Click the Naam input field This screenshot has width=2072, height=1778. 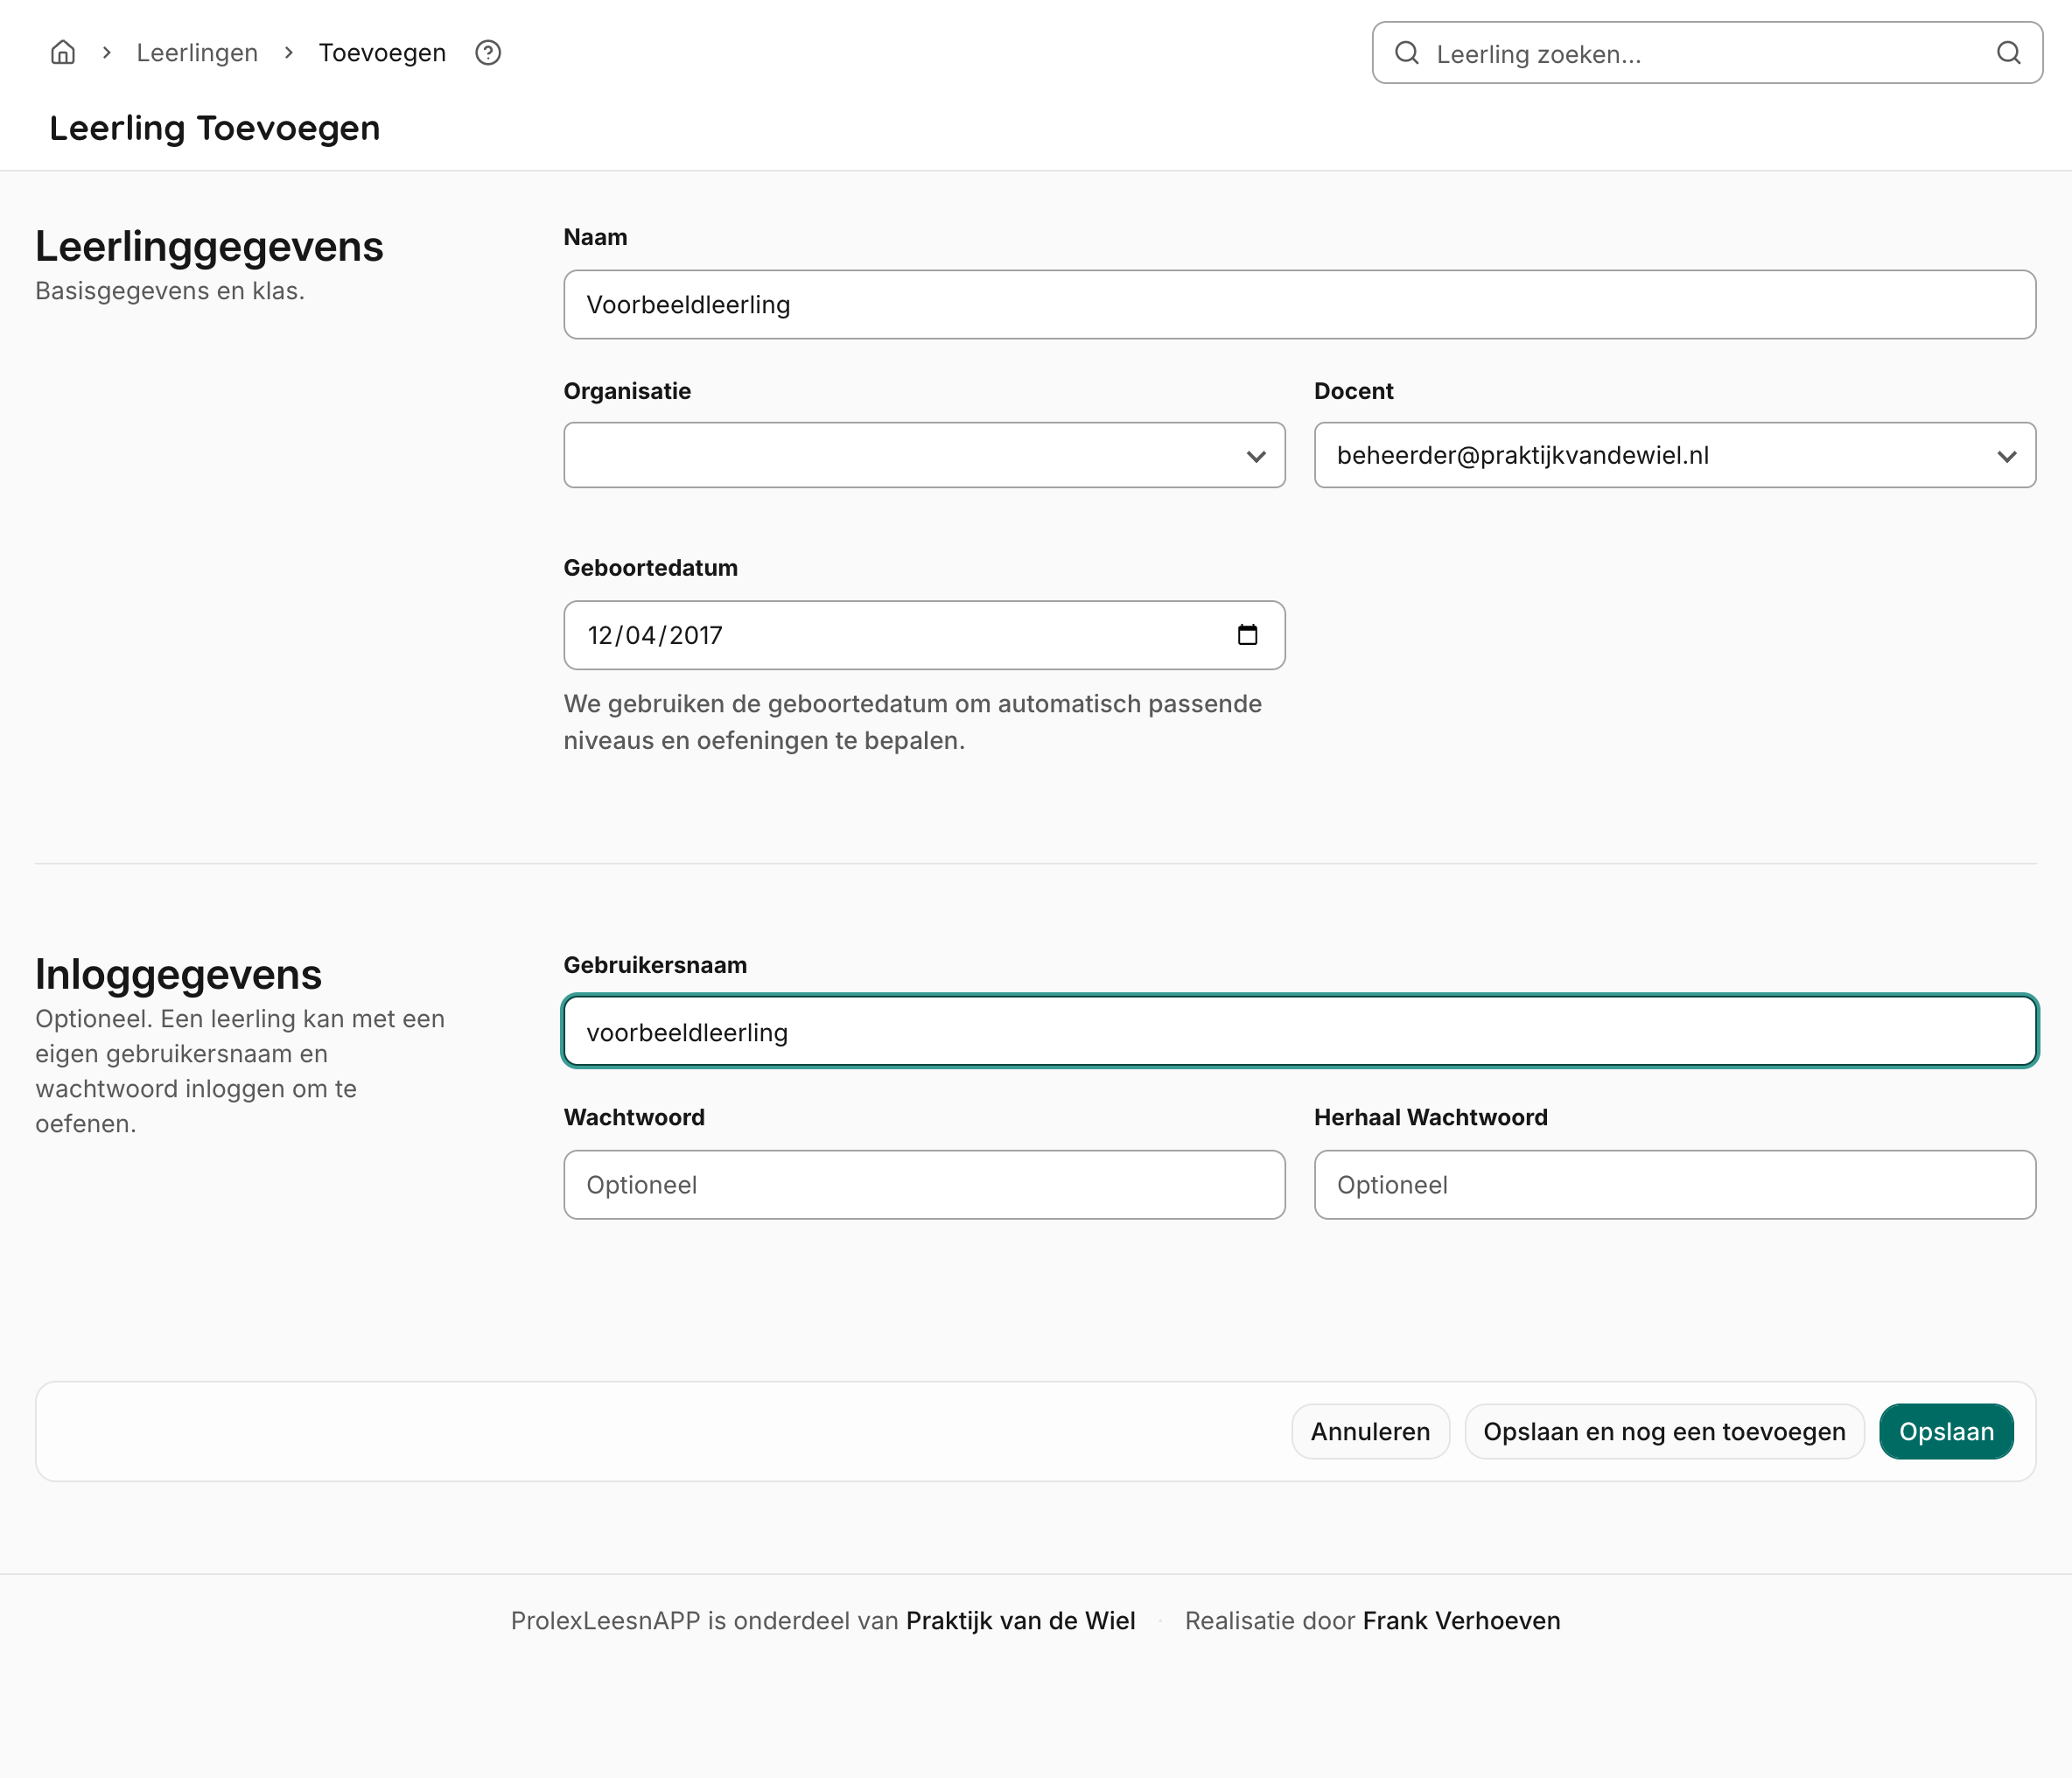click(1299, 305)
